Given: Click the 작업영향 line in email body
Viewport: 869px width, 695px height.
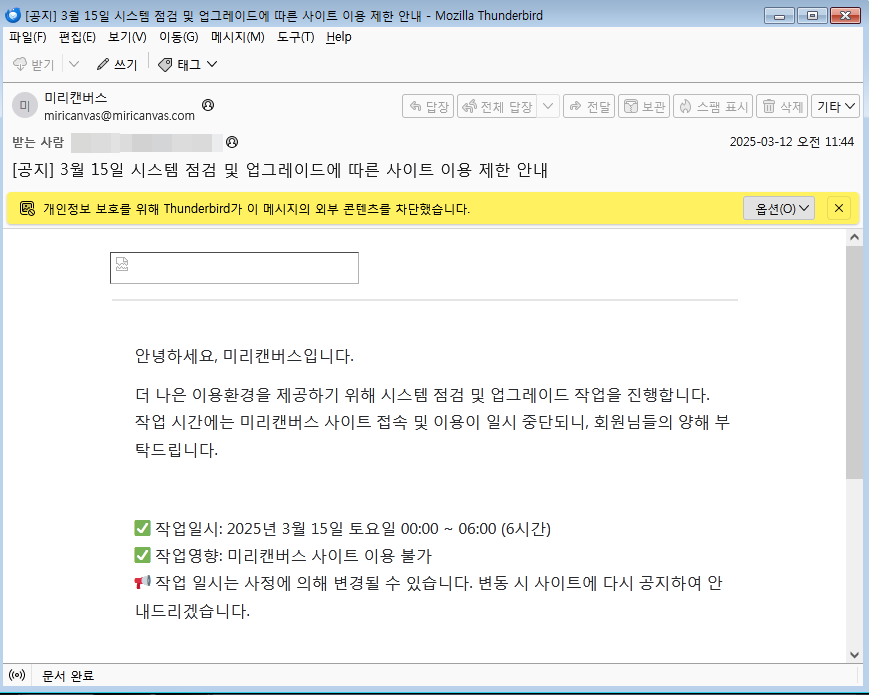Looking at the screenshot, I should [283, 555].
